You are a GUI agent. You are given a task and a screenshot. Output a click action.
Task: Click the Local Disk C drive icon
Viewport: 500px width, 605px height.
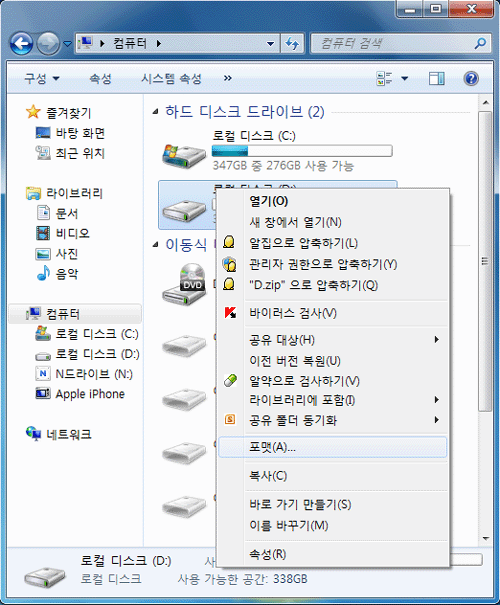click(x=184, y=155)
